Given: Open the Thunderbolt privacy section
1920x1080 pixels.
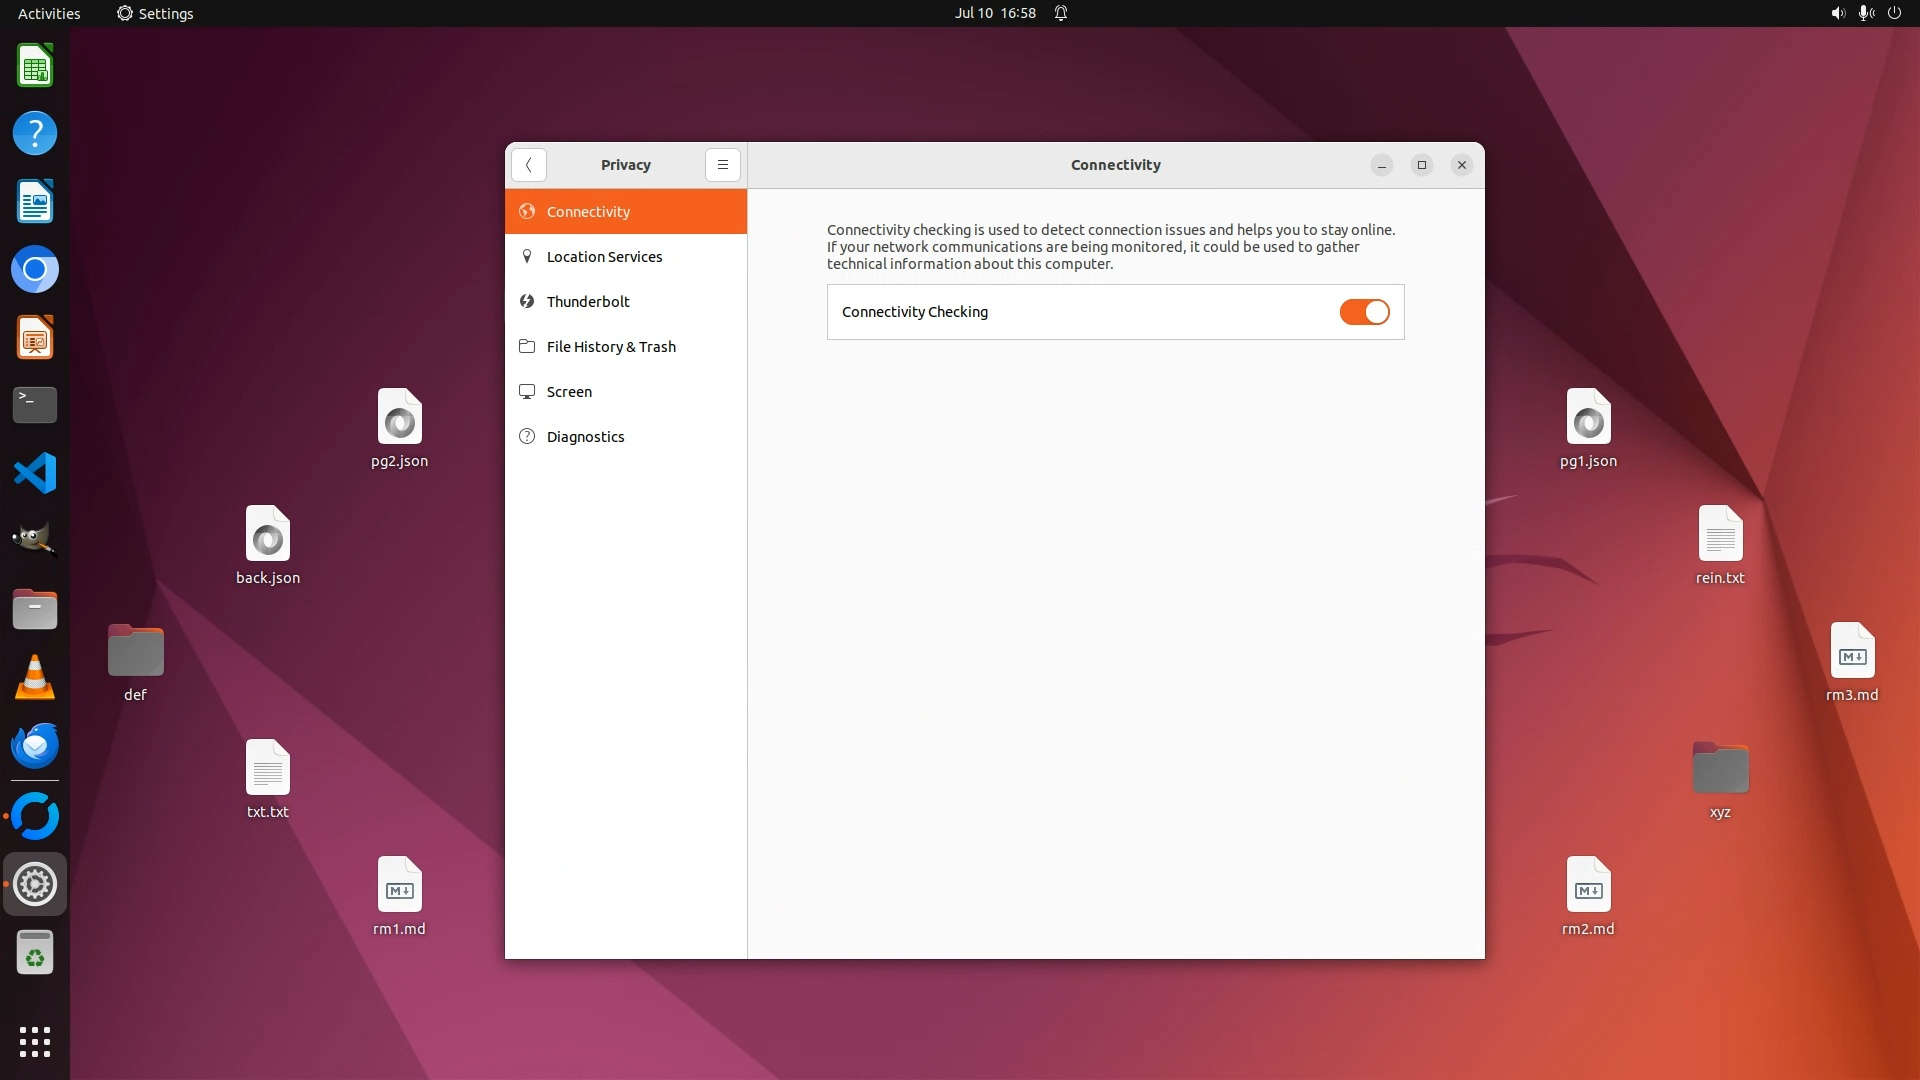Looking at the screenshot, I should pos(588,302).
